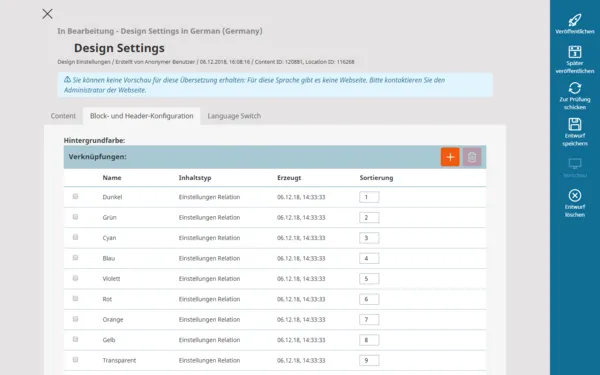
Task: Click the Sortierung column header
Action: (376, 178)
